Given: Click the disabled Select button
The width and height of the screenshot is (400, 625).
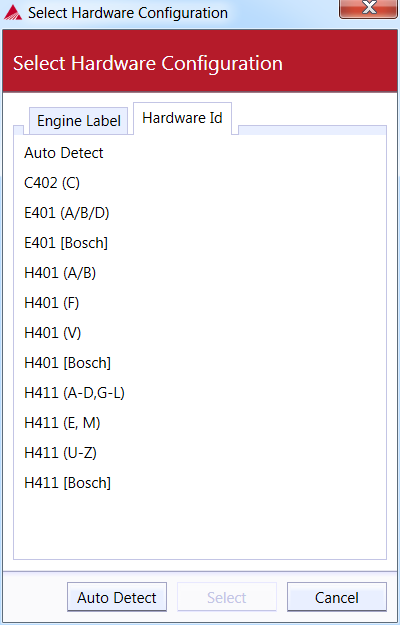Looking at the screenshot, I should click(x=227, y=597).
